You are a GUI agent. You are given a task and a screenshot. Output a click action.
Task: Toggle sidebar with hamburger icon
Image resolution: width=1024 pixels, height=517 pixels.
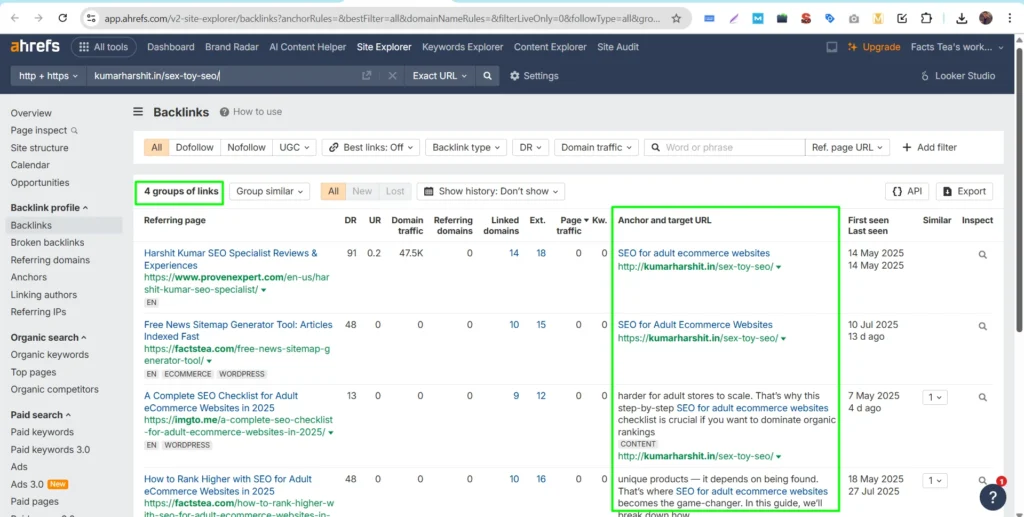coord(138,112)
